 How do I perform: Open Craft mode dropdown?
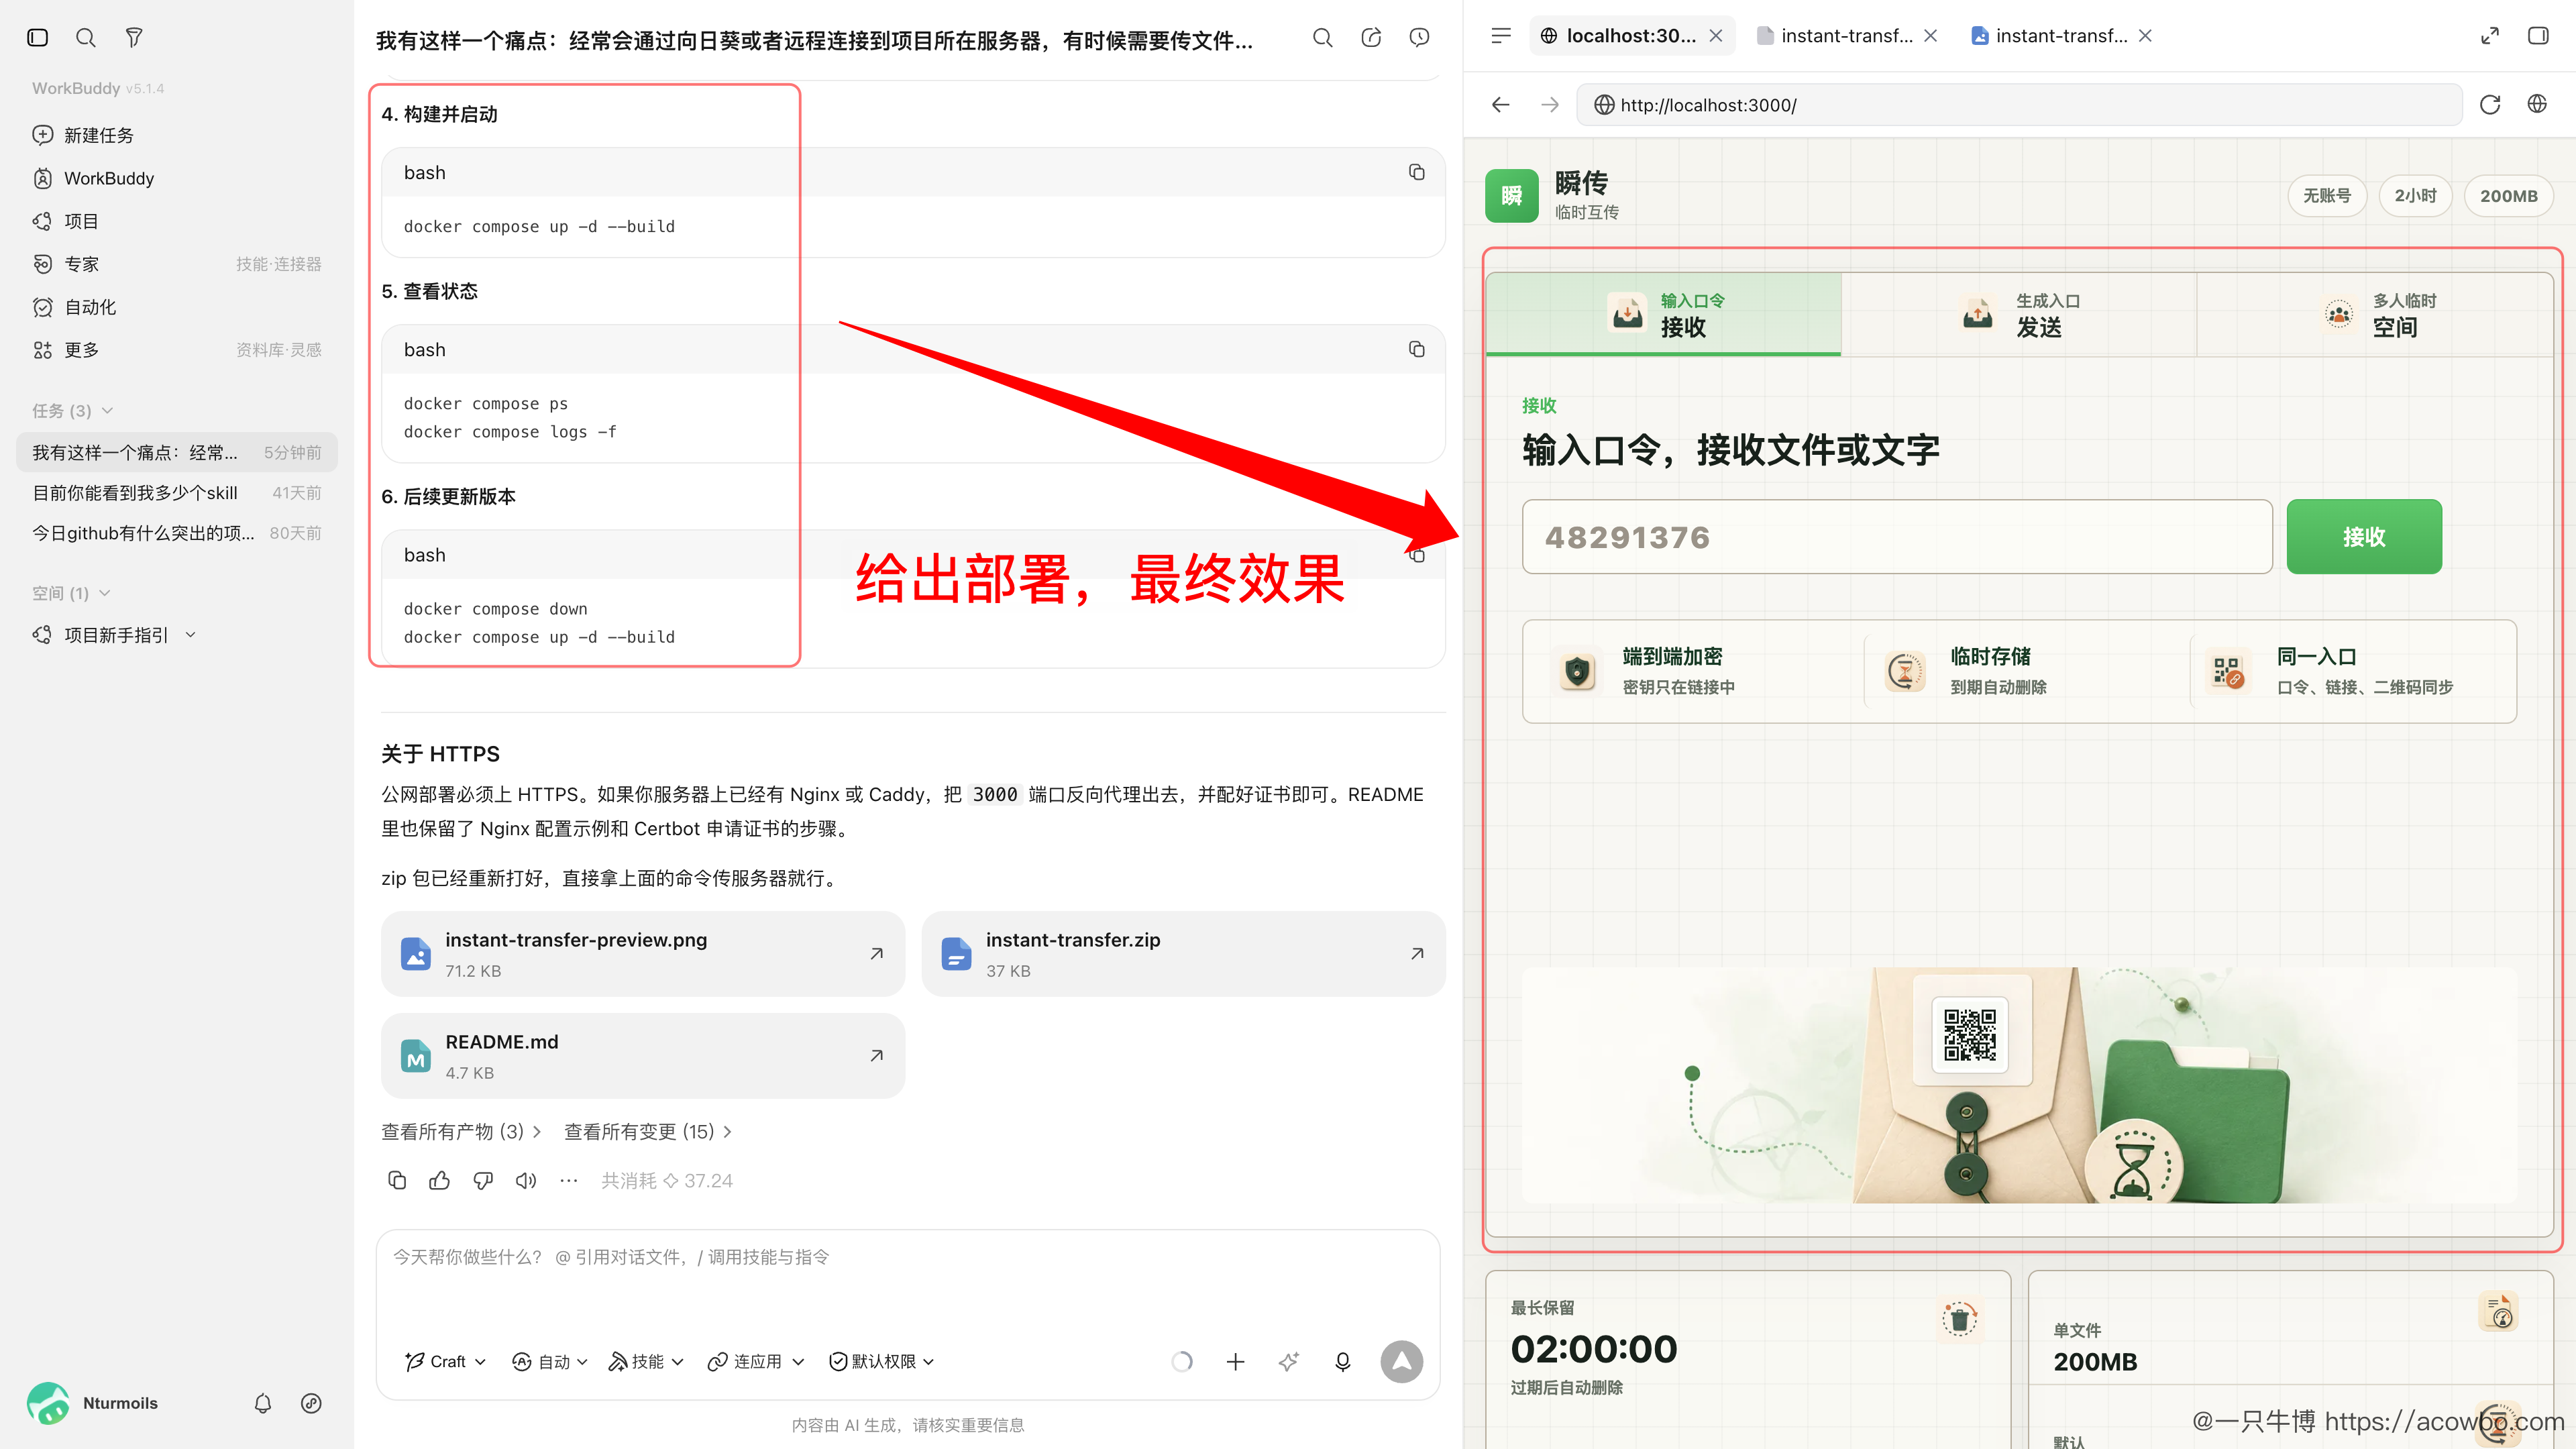[446, 1361]
